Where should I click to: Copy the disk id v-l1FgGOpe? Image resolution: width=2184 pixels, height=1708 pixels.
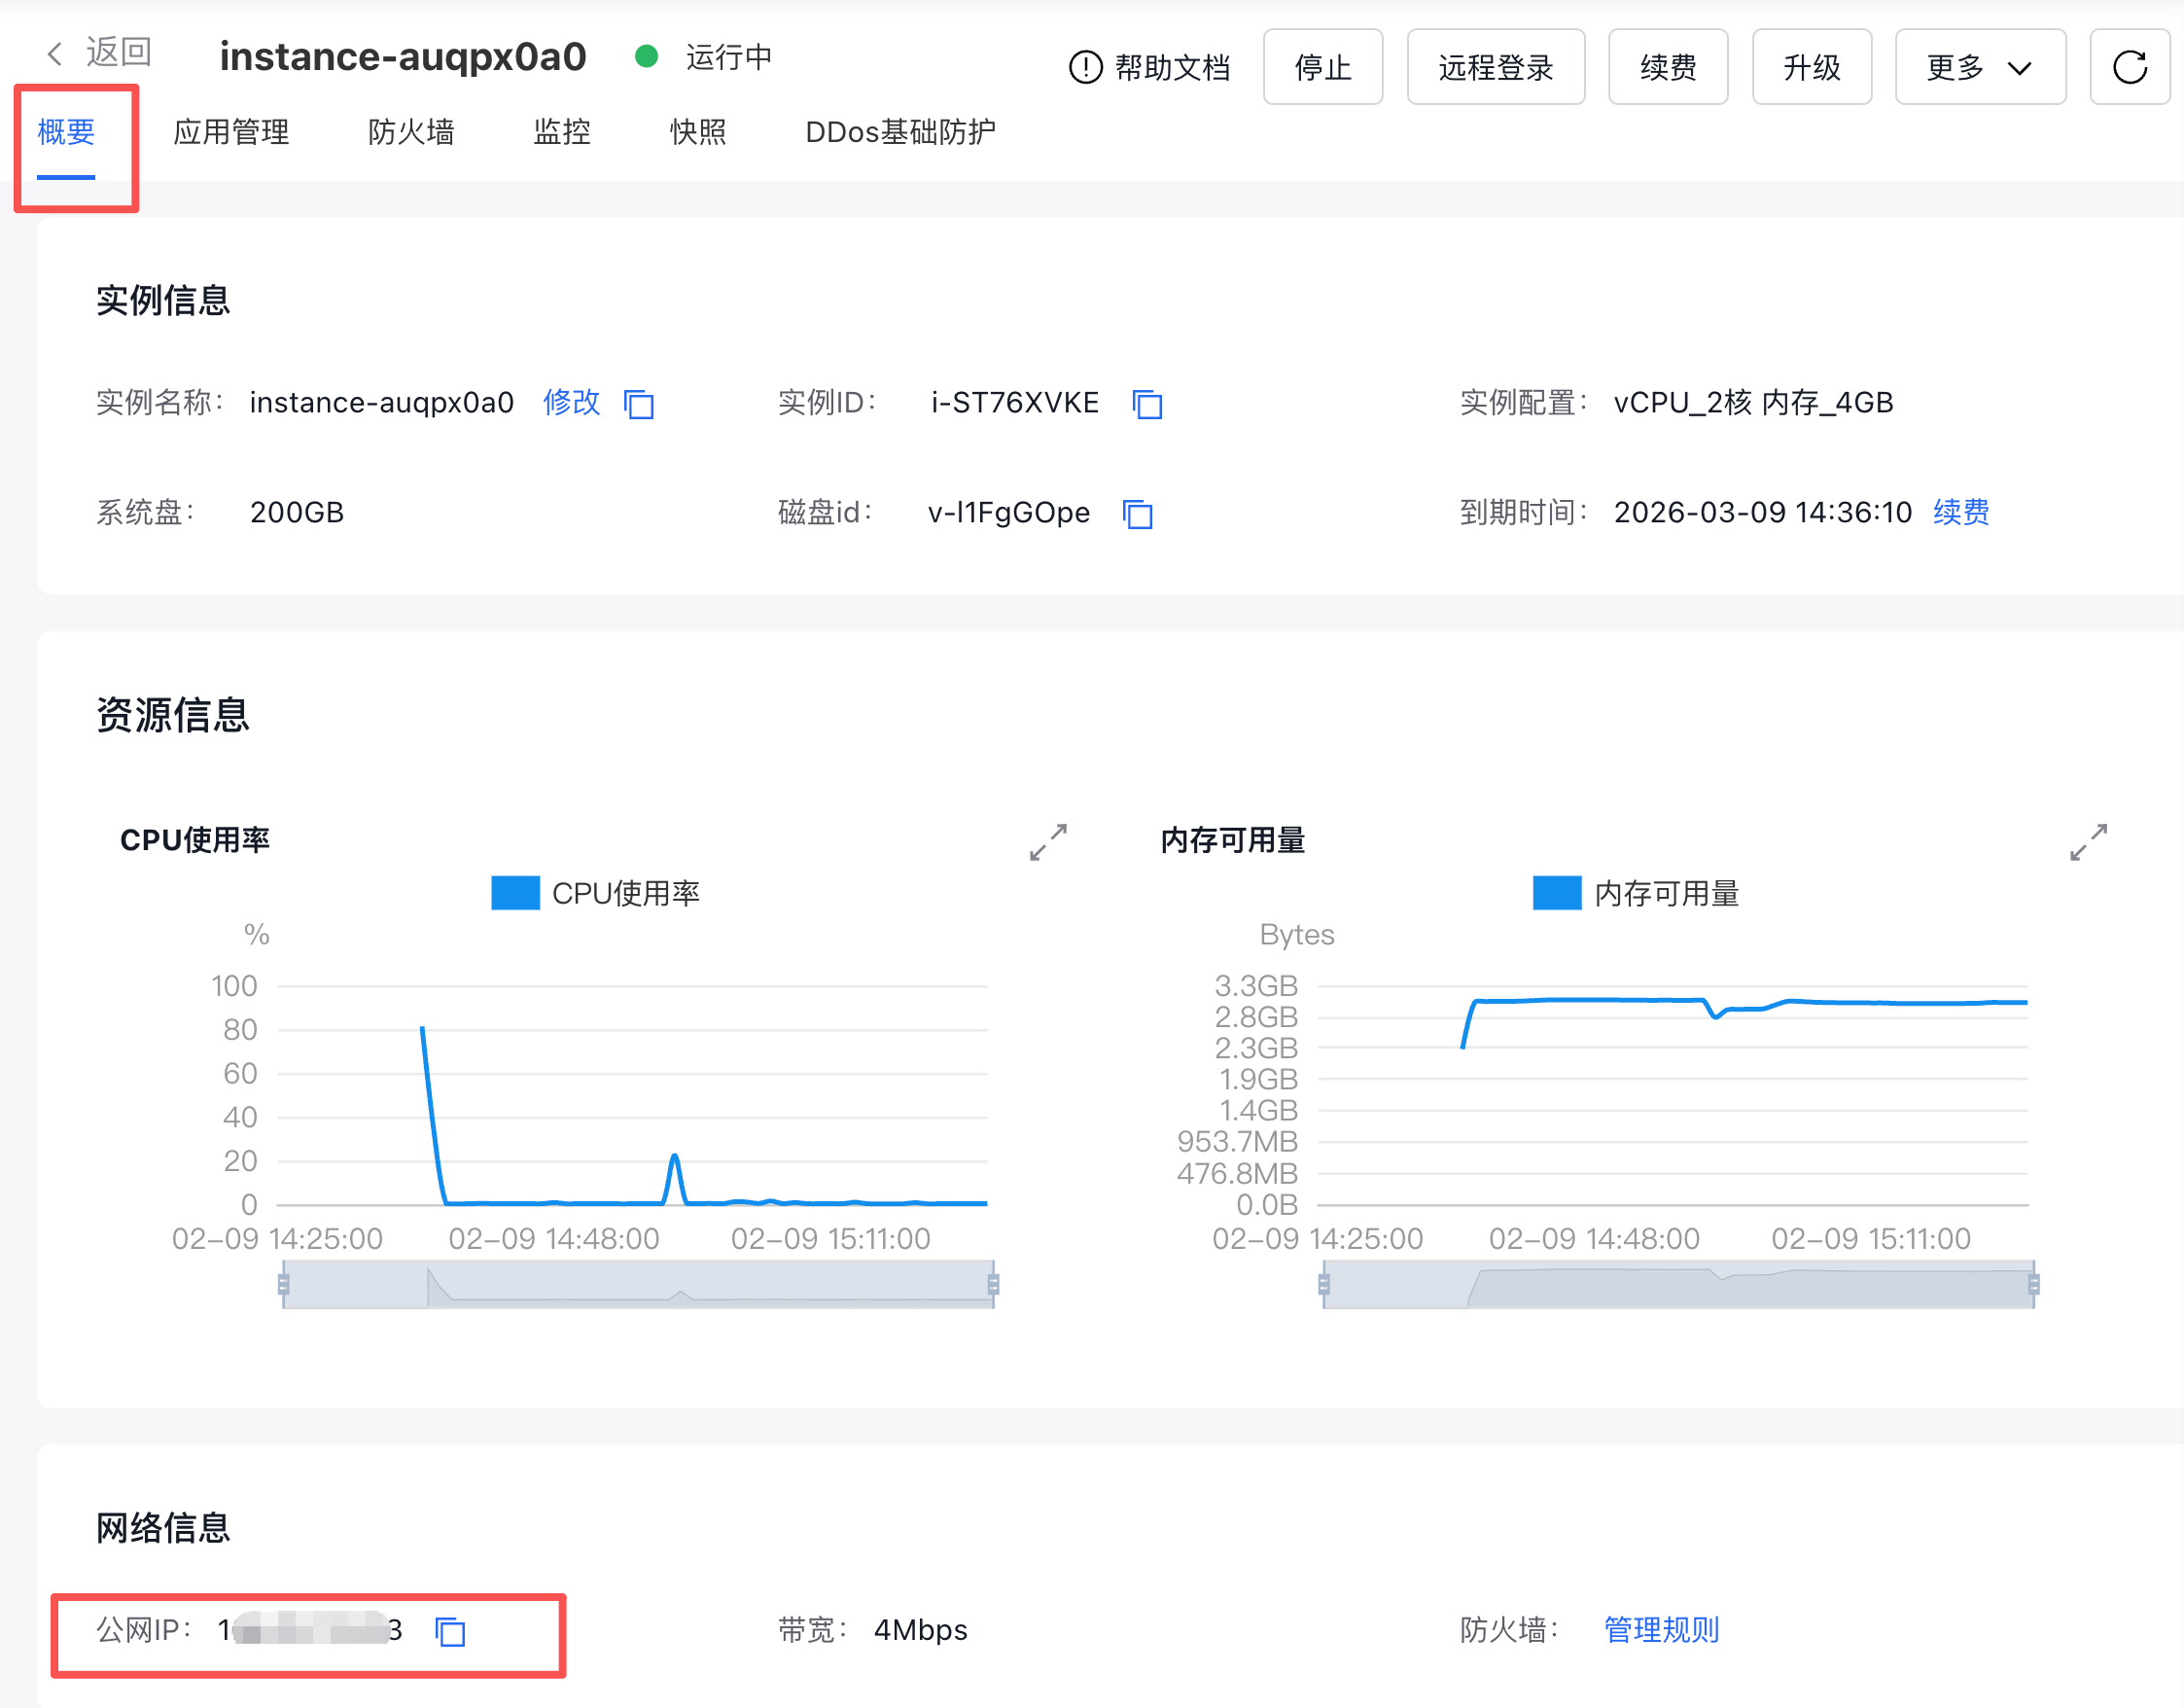[x=1137, y=514]
